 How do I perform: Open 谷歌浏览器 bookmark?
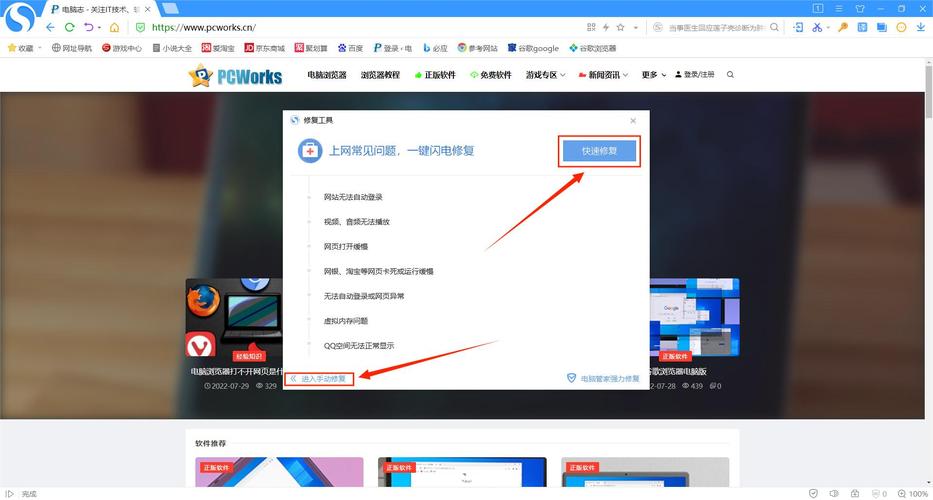[x=593, y=48]
